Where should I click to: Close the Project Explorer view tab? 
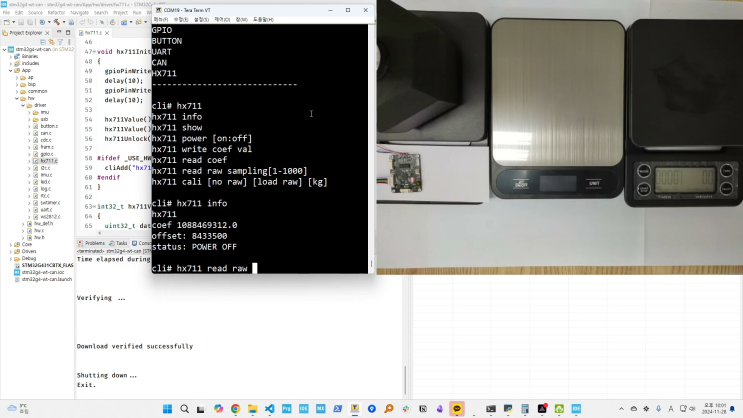pyautogui.click(x=47, y=33)
